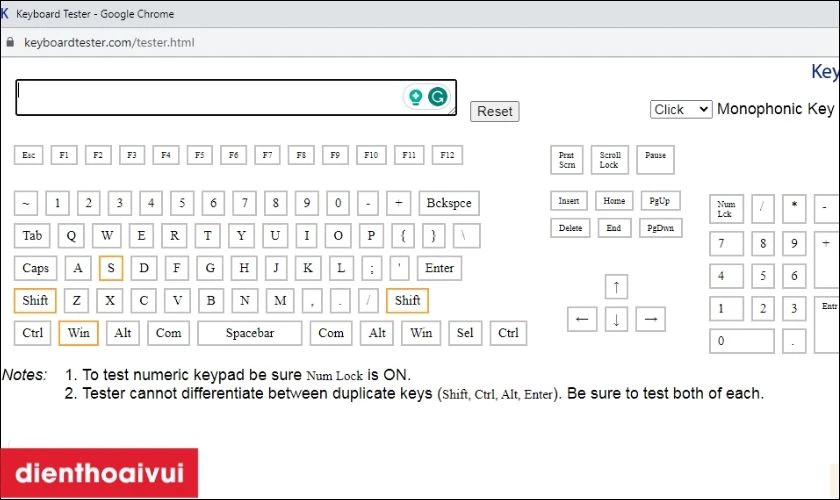Click the M key
Viewport: 840px width, 500px height.
pos(280,301)
